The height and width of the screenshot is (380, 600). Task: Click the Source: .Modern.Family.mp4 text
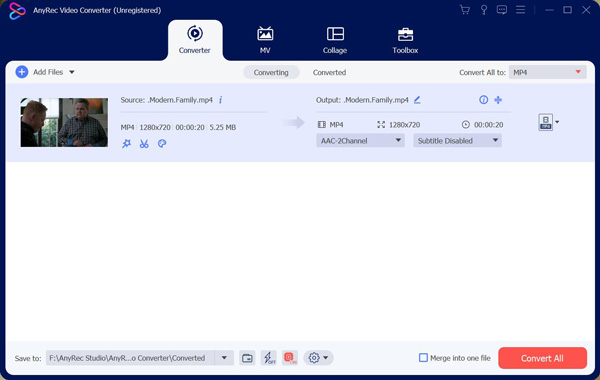pos(166,100)
